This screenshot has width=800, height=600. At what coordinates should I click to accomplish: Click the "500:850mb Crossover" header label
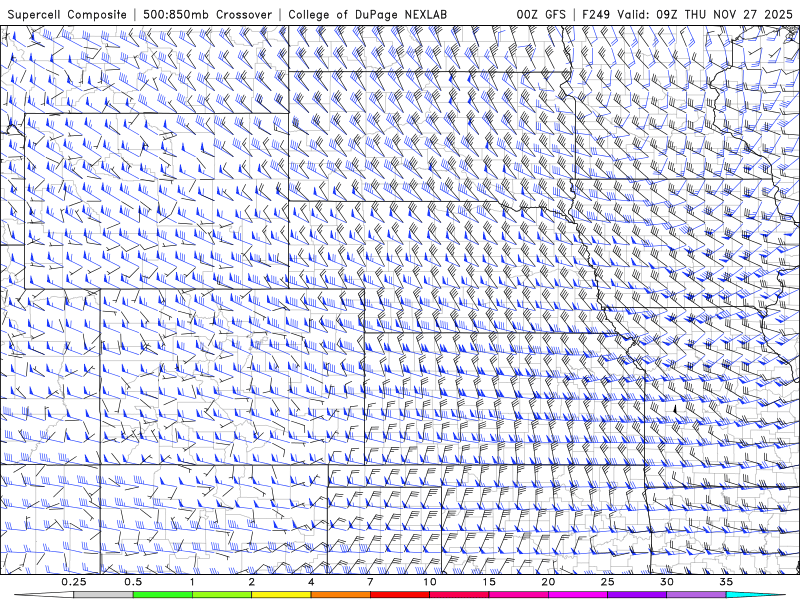[208, 14]
